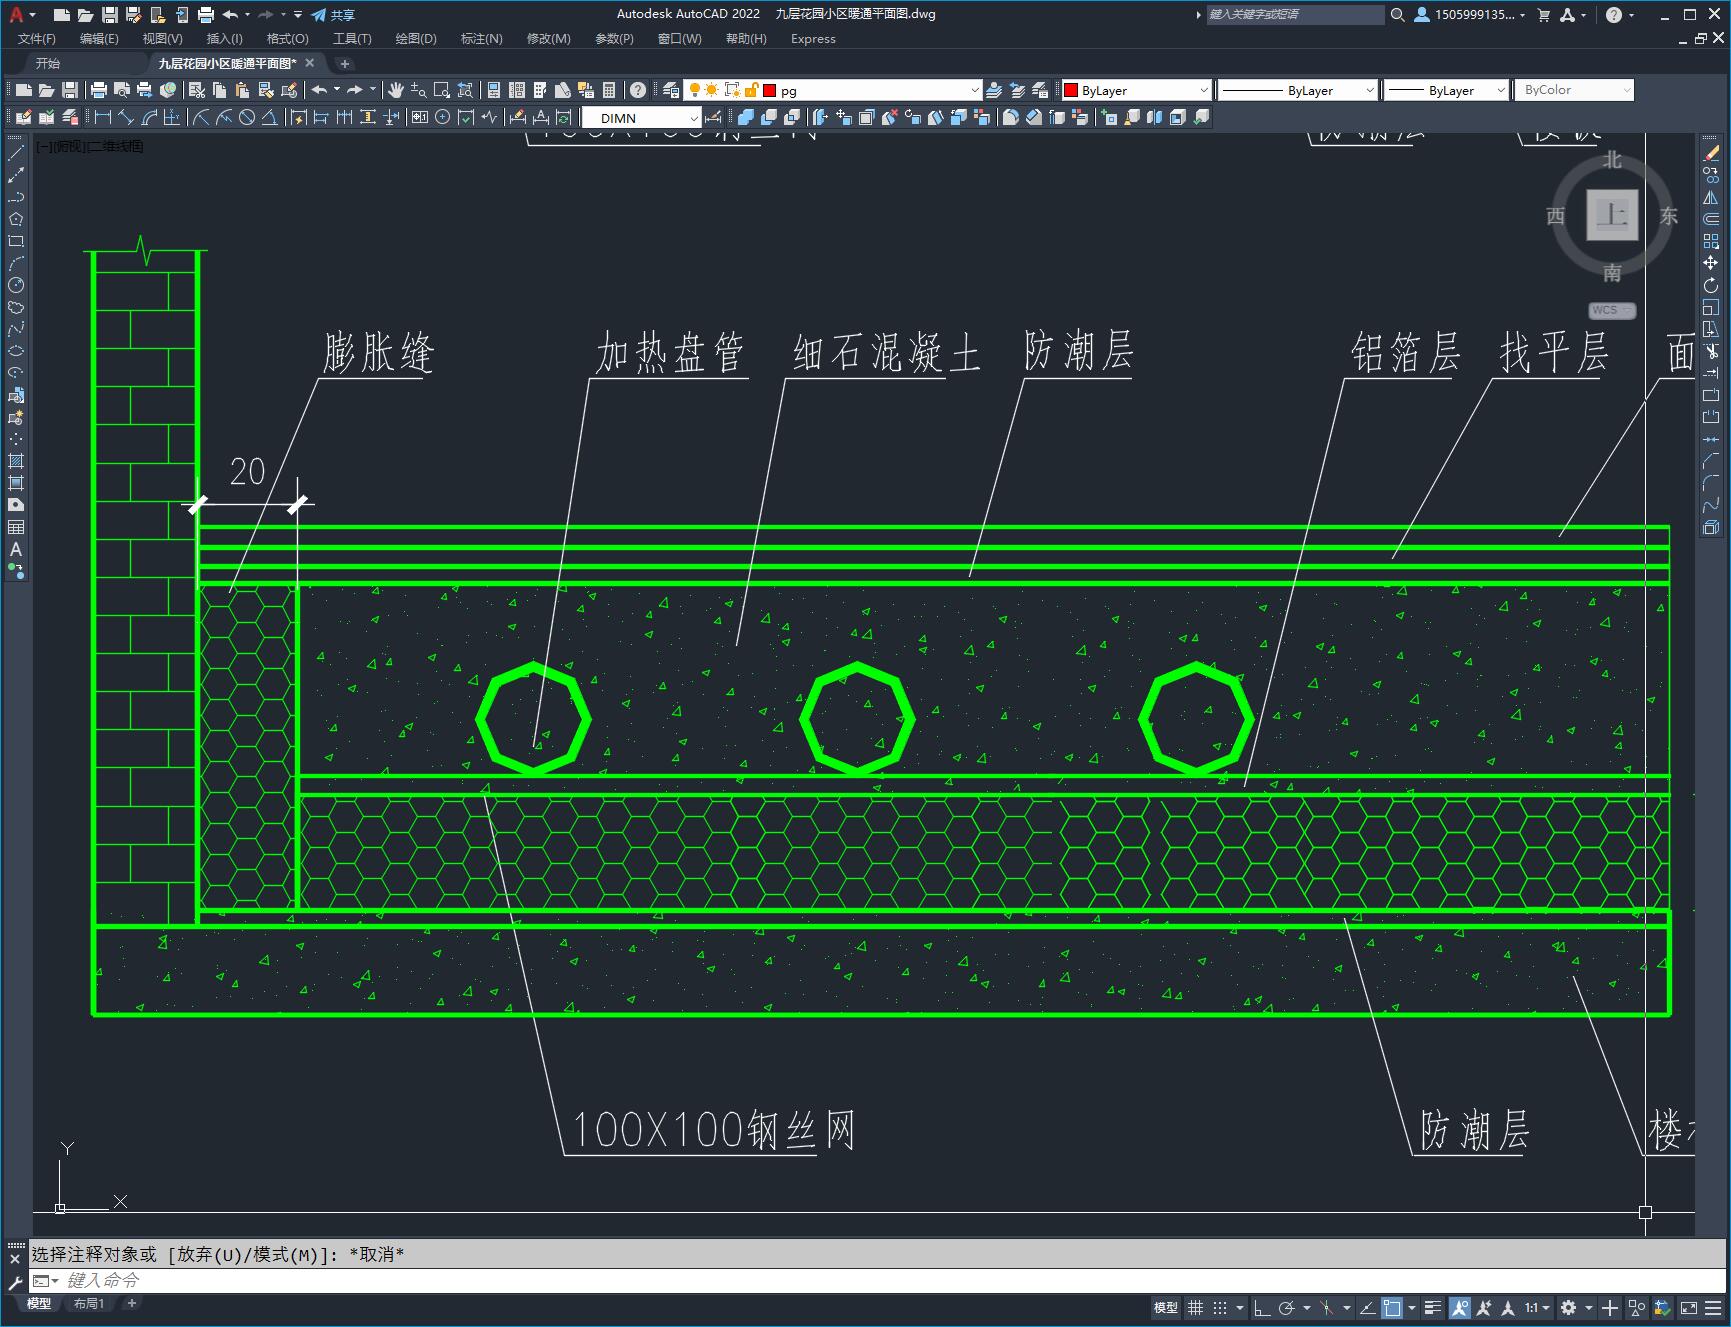The width and height of the screenshot is (1731, 1327).
Task: Toggle ortho mode in status bar
Action: [1262, 1307]
